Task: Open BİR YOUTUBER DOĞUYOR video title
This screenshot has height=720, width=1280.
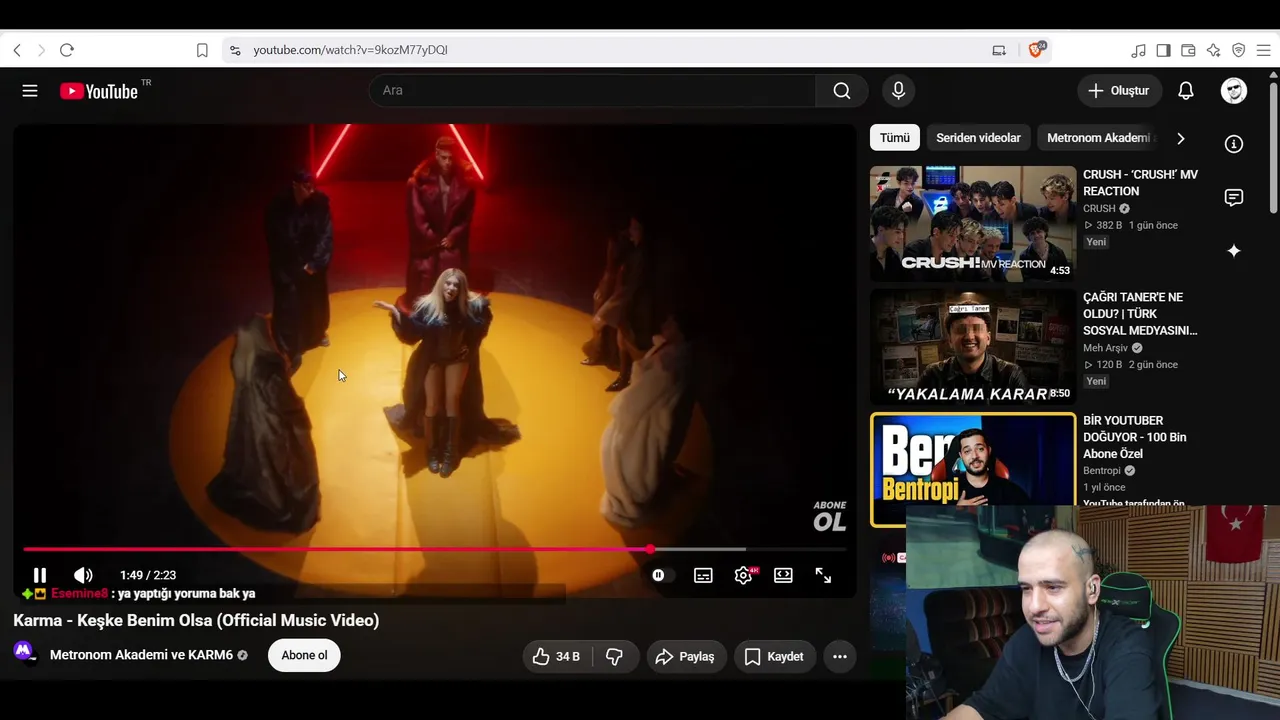Action: tap(1135, 437)
